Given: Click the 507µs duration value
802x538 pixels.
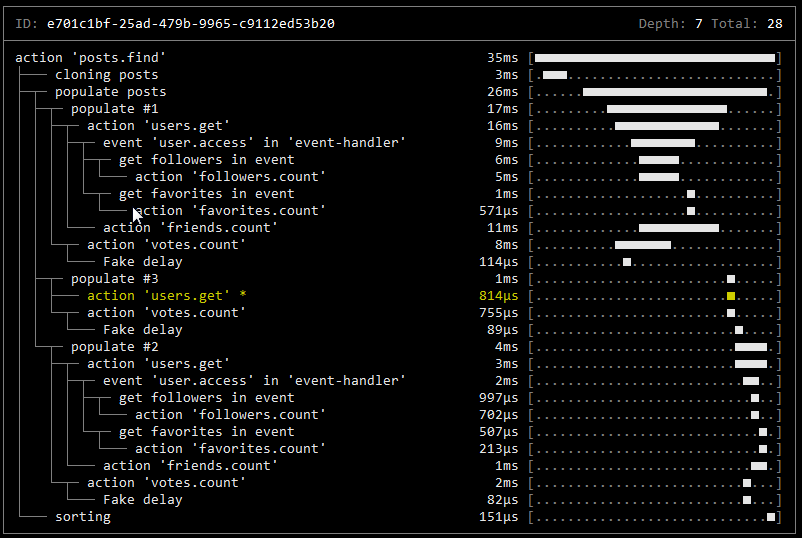Looking at the screenshot, I should (x=499, y=432).
